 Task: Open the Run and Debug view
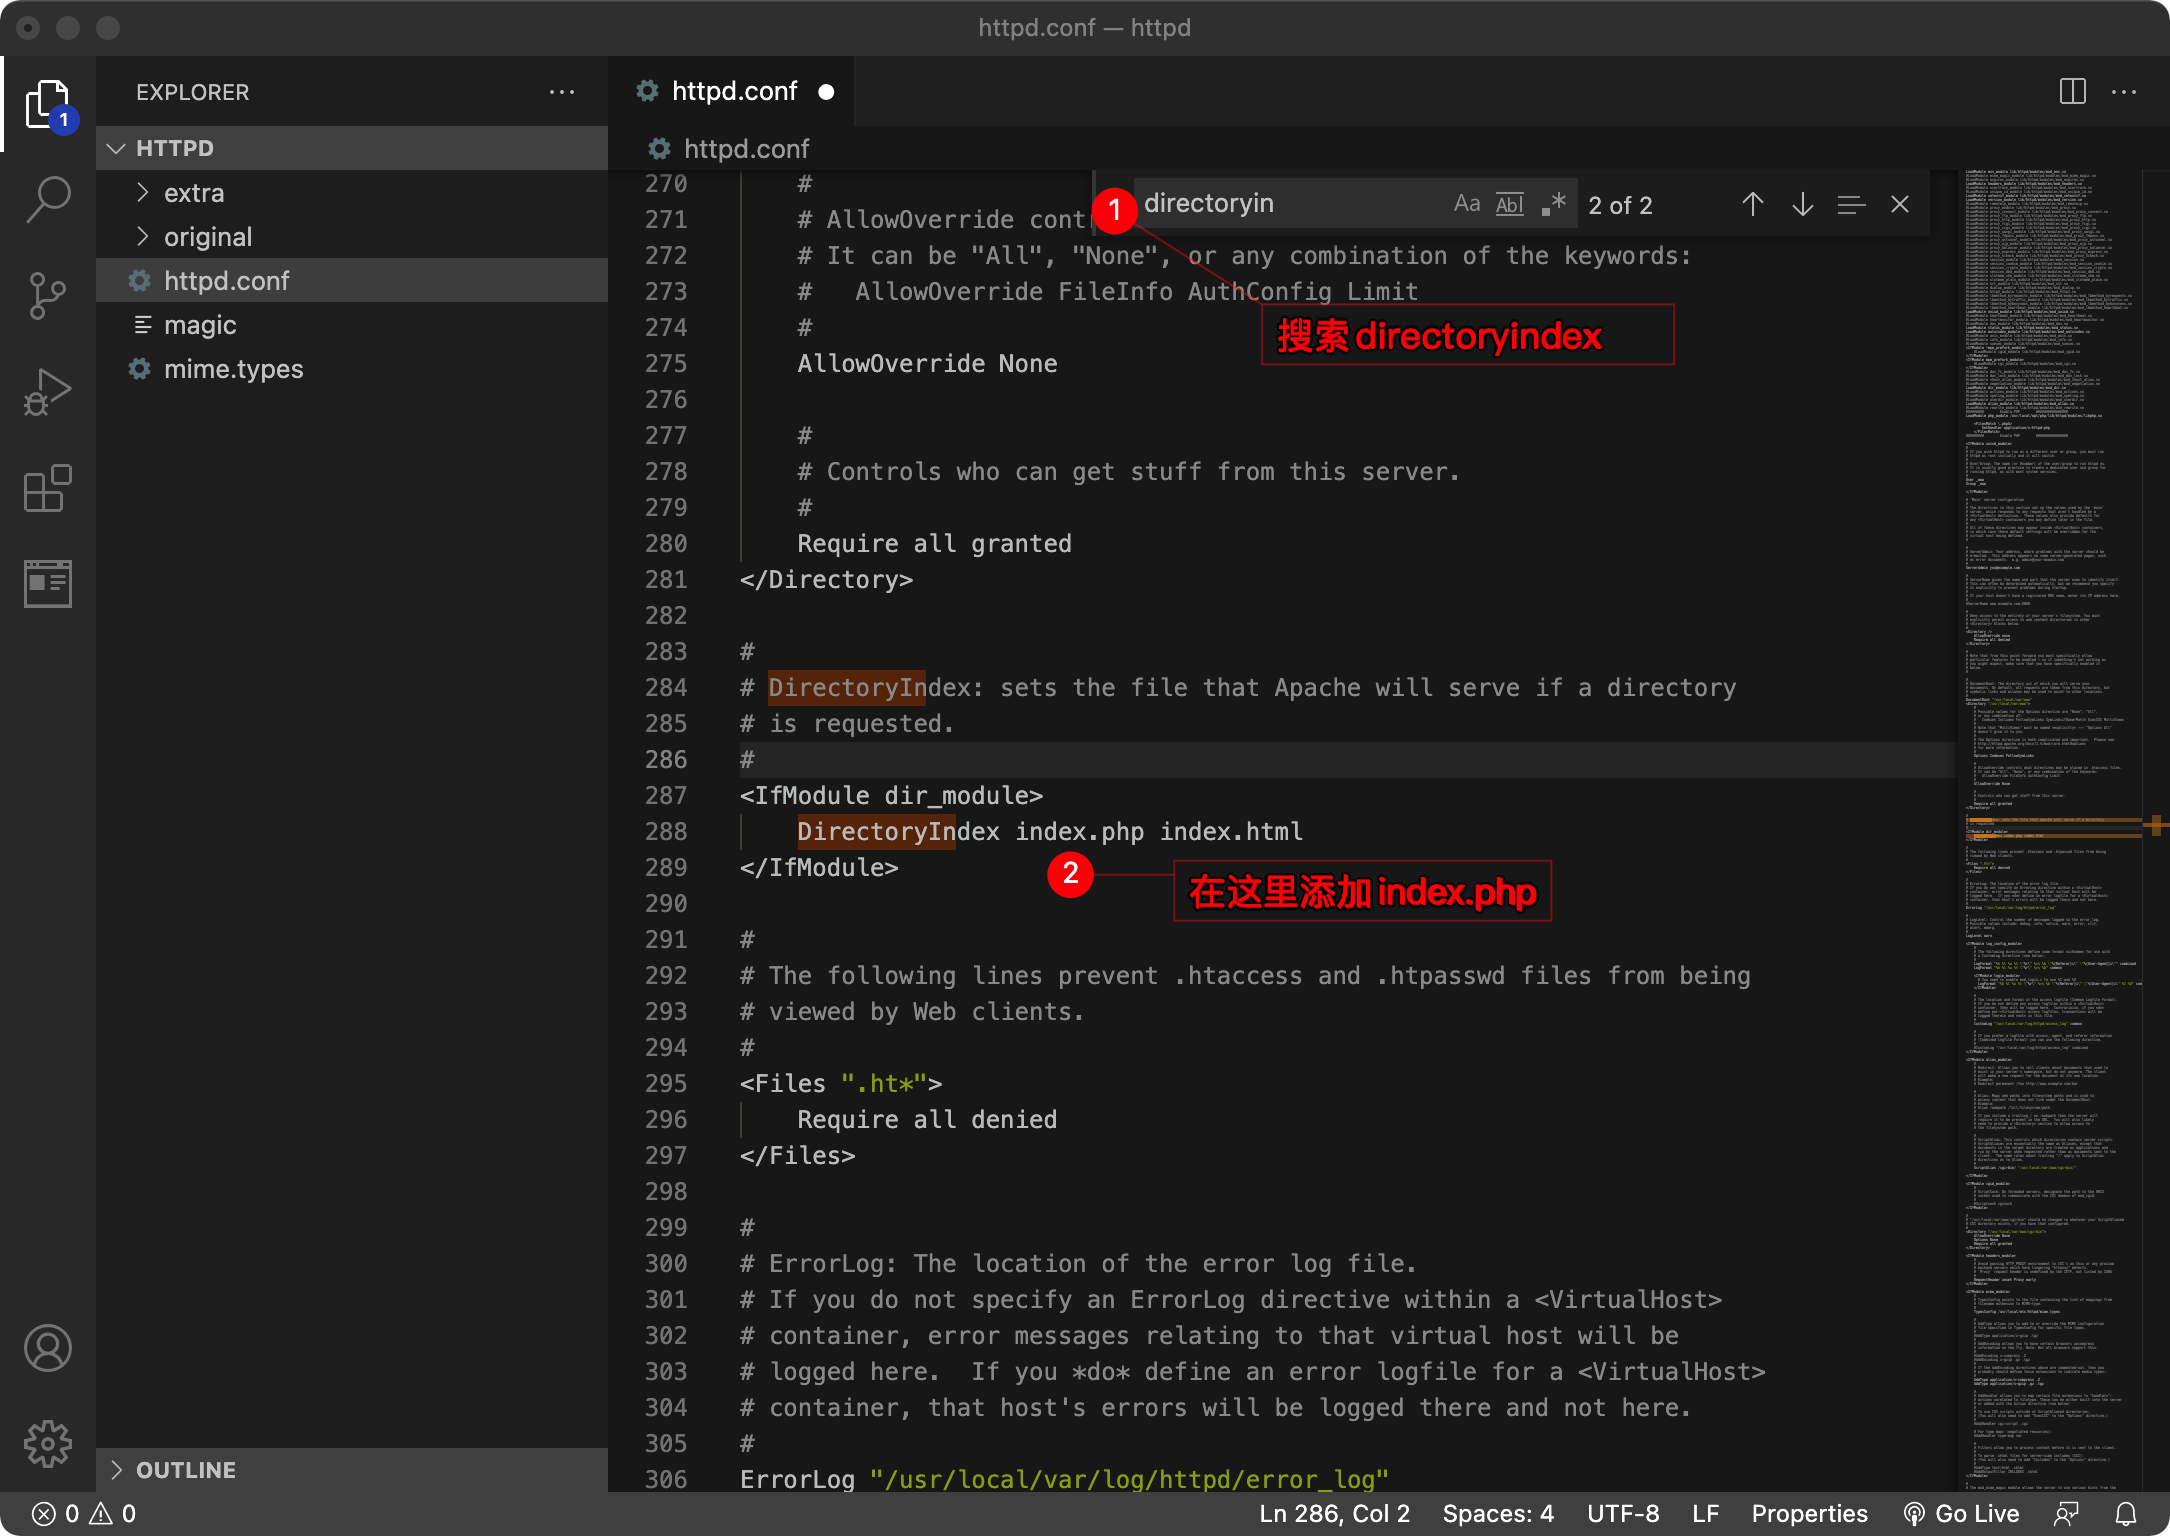click(x=47, y=392)
